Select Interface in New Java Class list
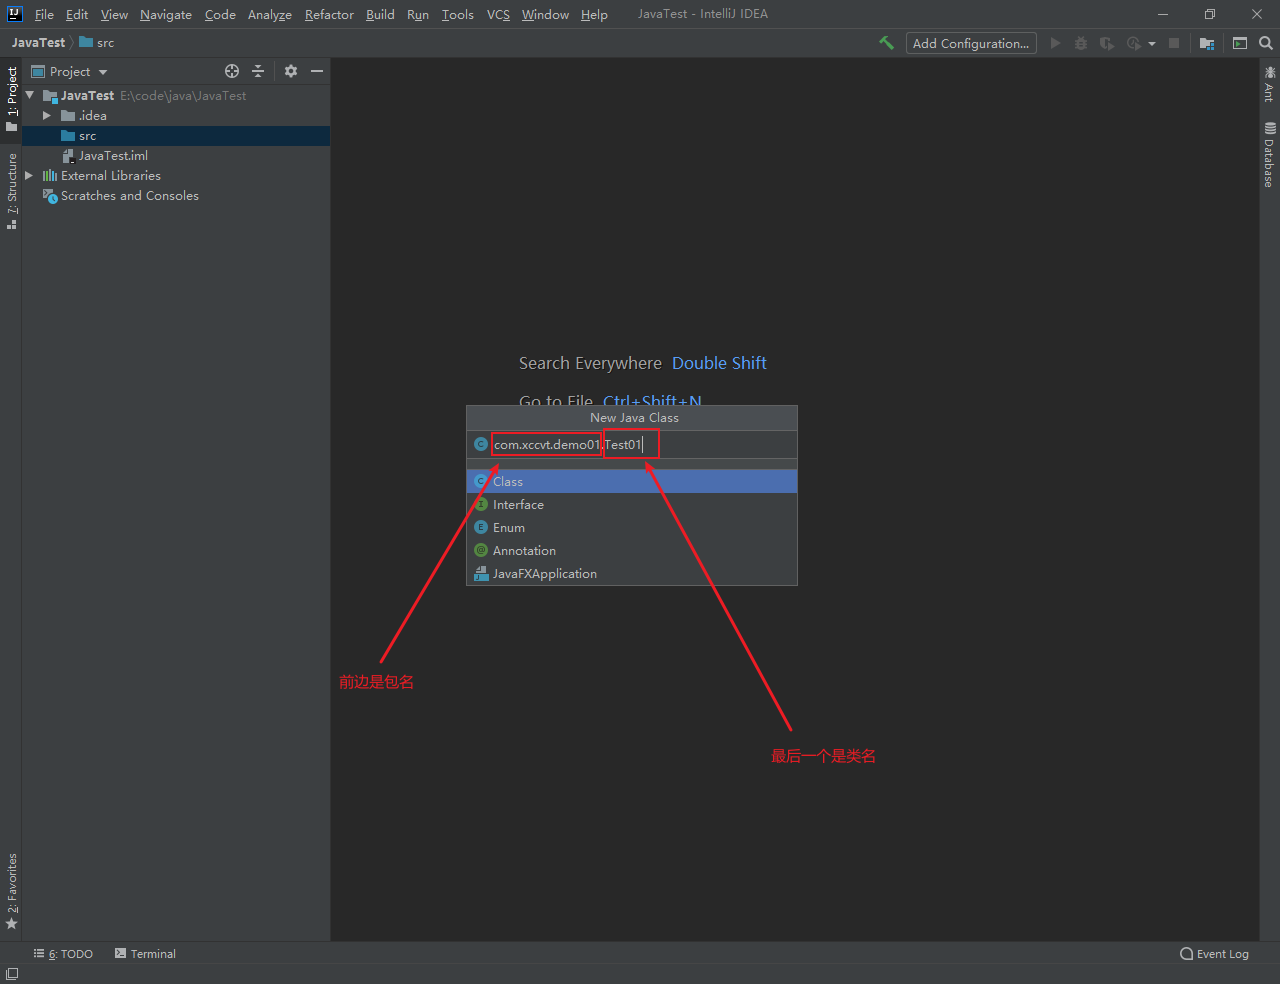 point(632,504)
